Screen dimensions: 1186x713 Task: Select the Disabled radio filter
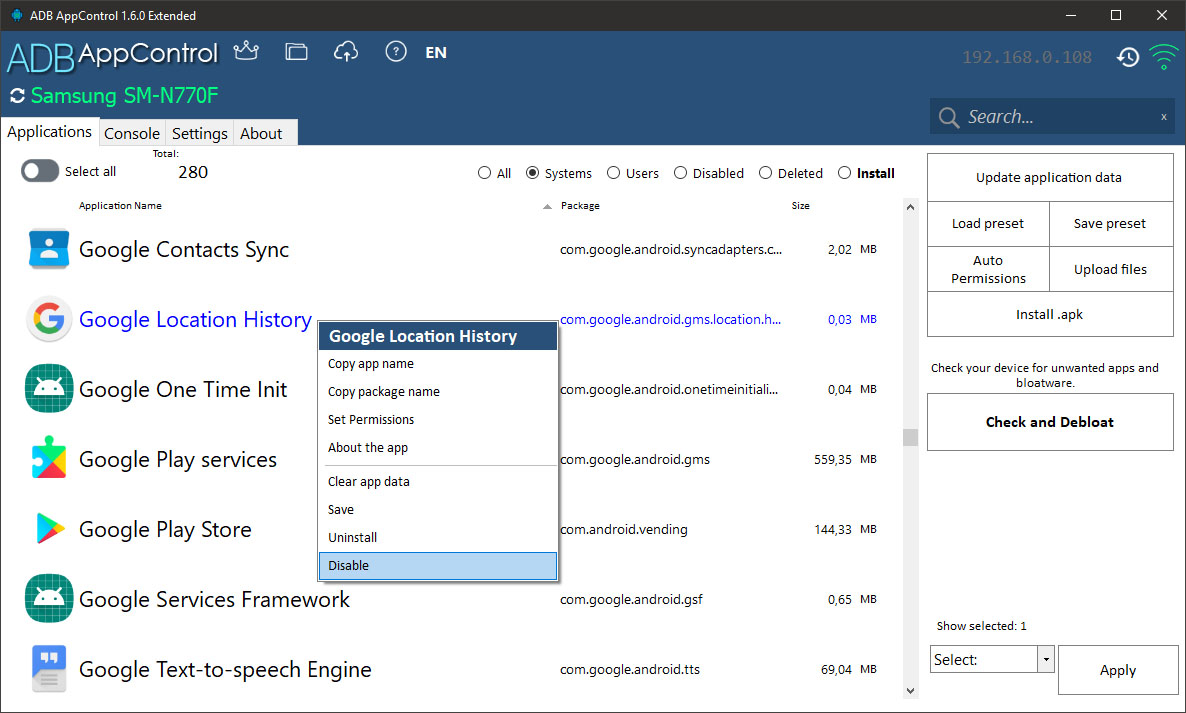point(681,173)
